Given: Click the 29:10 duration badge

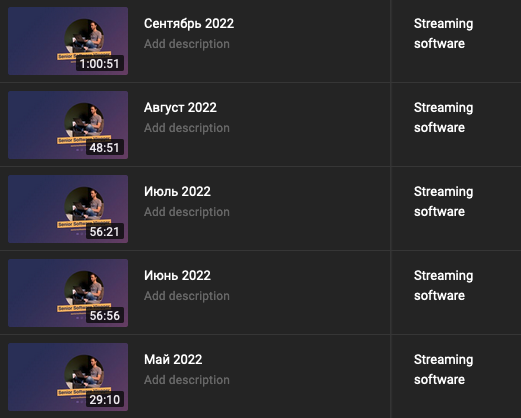Looking at the screenshot, I should (x=105, y=399).
